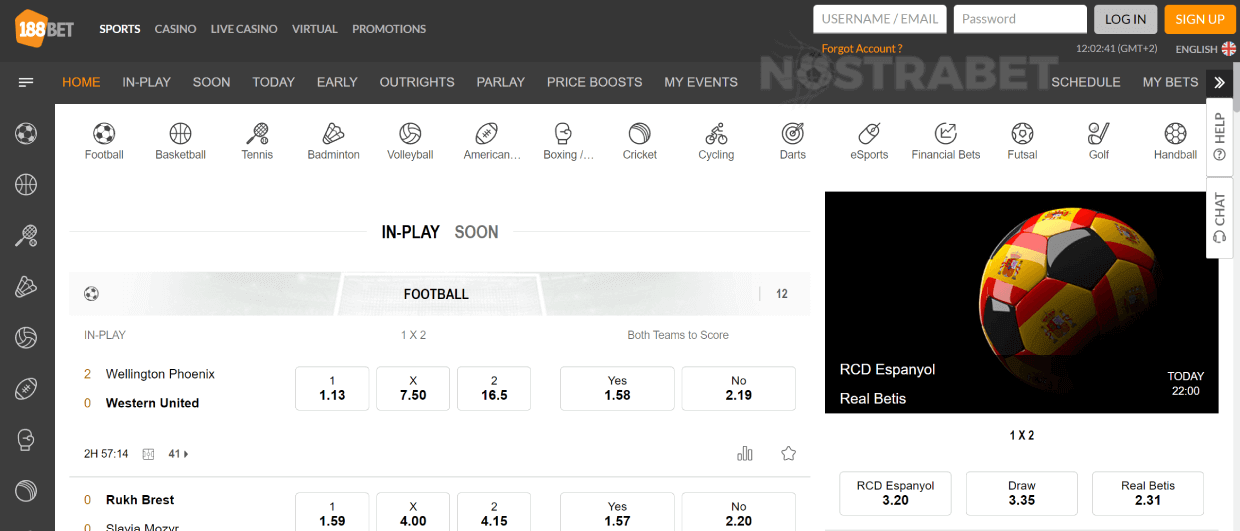Open MY BETS
The height and width of the screenshot is (531, 1240).
click(x=1170, y=82)
